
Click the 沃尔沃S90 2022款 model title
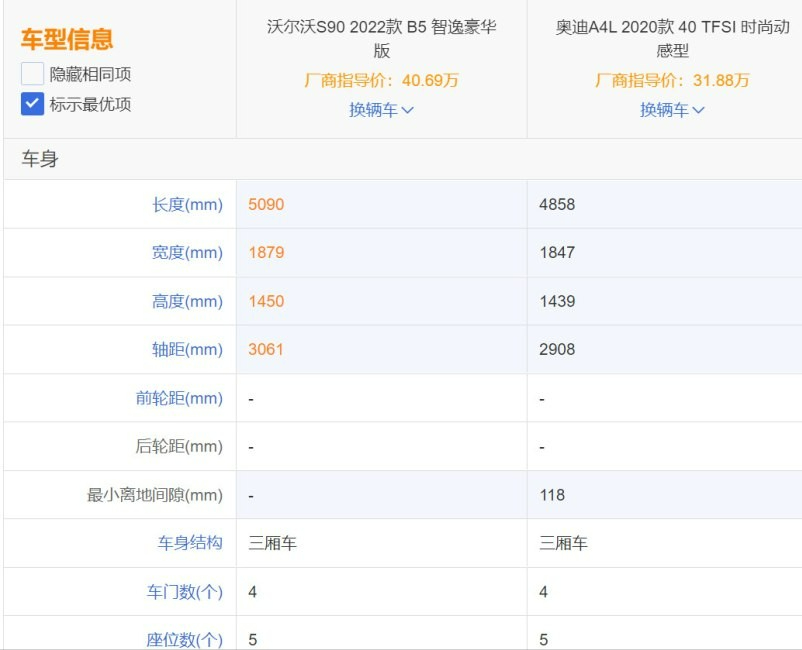coord(381,39)
